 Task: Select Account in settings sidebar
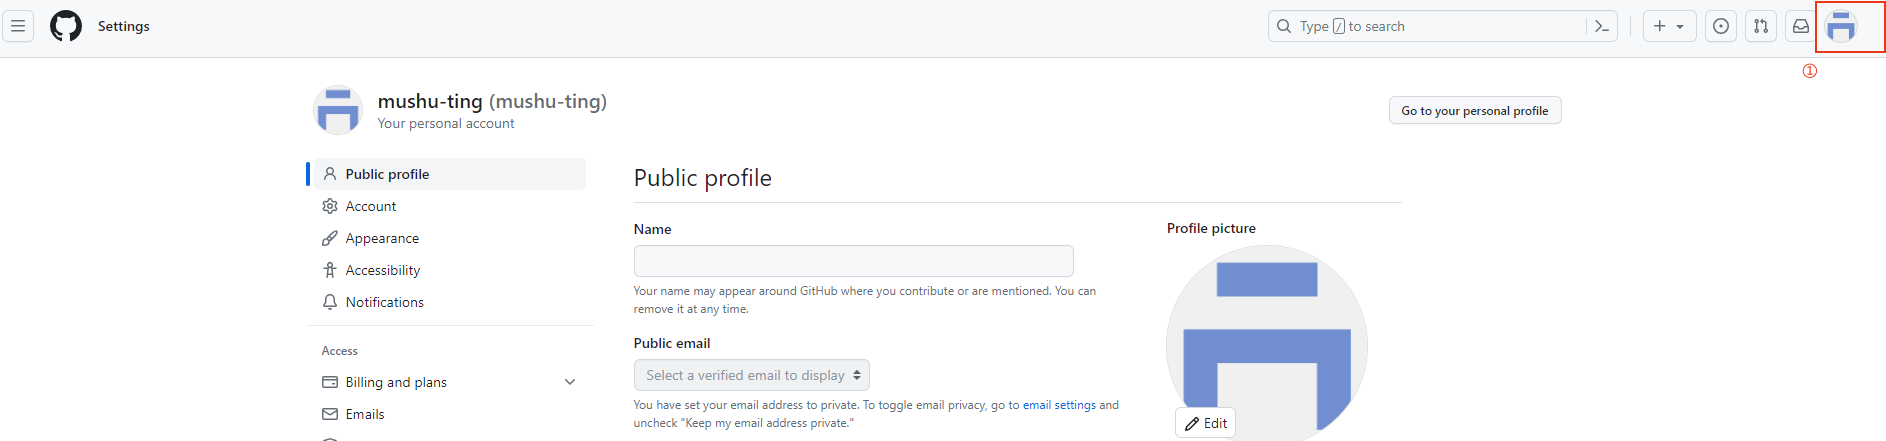tap(371, 206)
